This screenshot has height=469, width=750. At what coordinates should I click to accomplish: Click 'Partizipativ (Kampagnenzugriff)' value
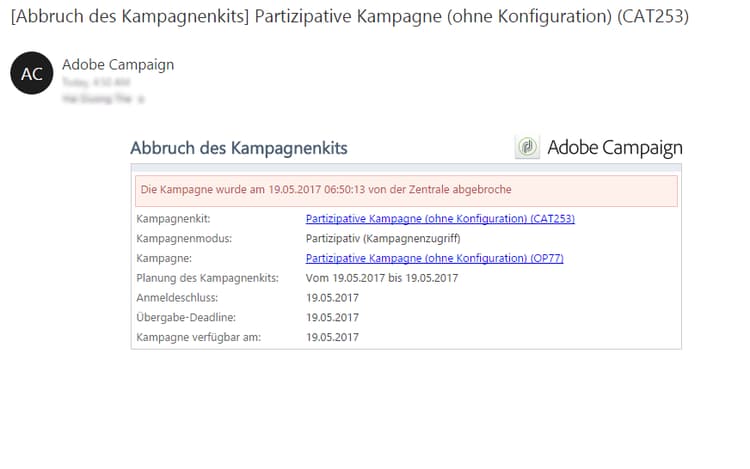(383, 239)
